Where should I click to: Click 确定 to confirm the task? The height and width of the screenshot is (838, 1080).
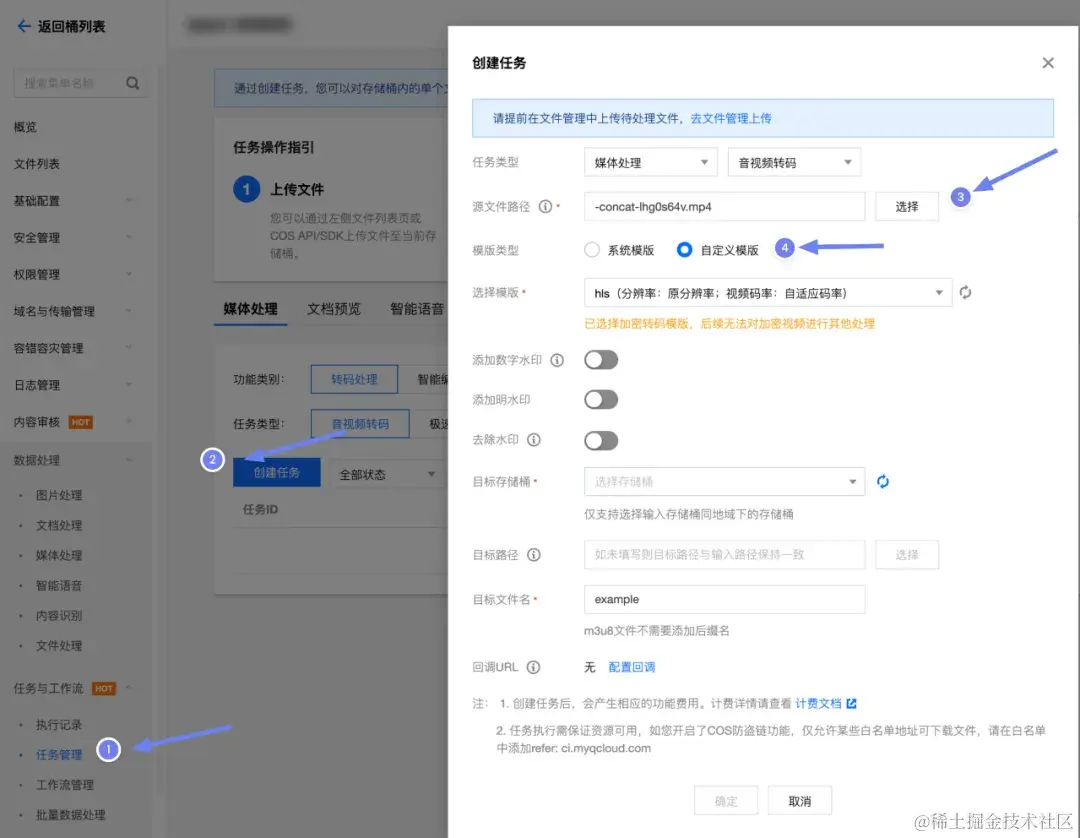[x=726, y=800]
